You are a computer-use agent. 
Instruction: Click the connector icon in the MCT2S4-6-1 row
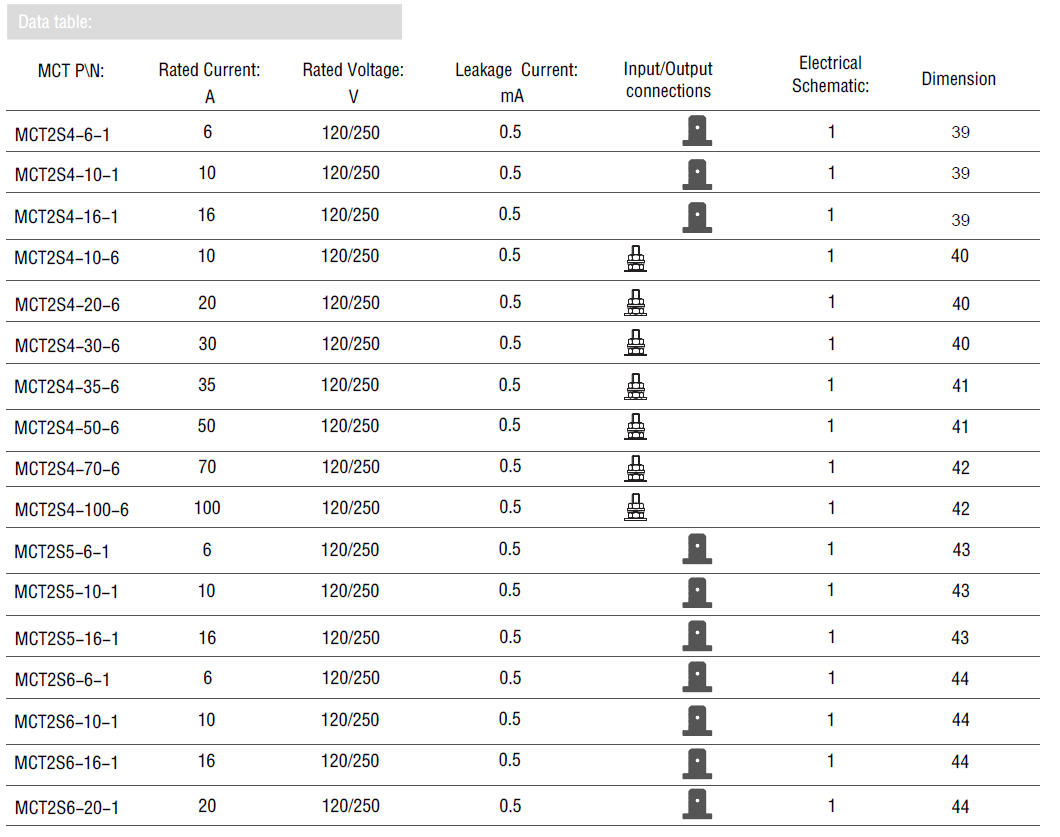click(697, 130)
